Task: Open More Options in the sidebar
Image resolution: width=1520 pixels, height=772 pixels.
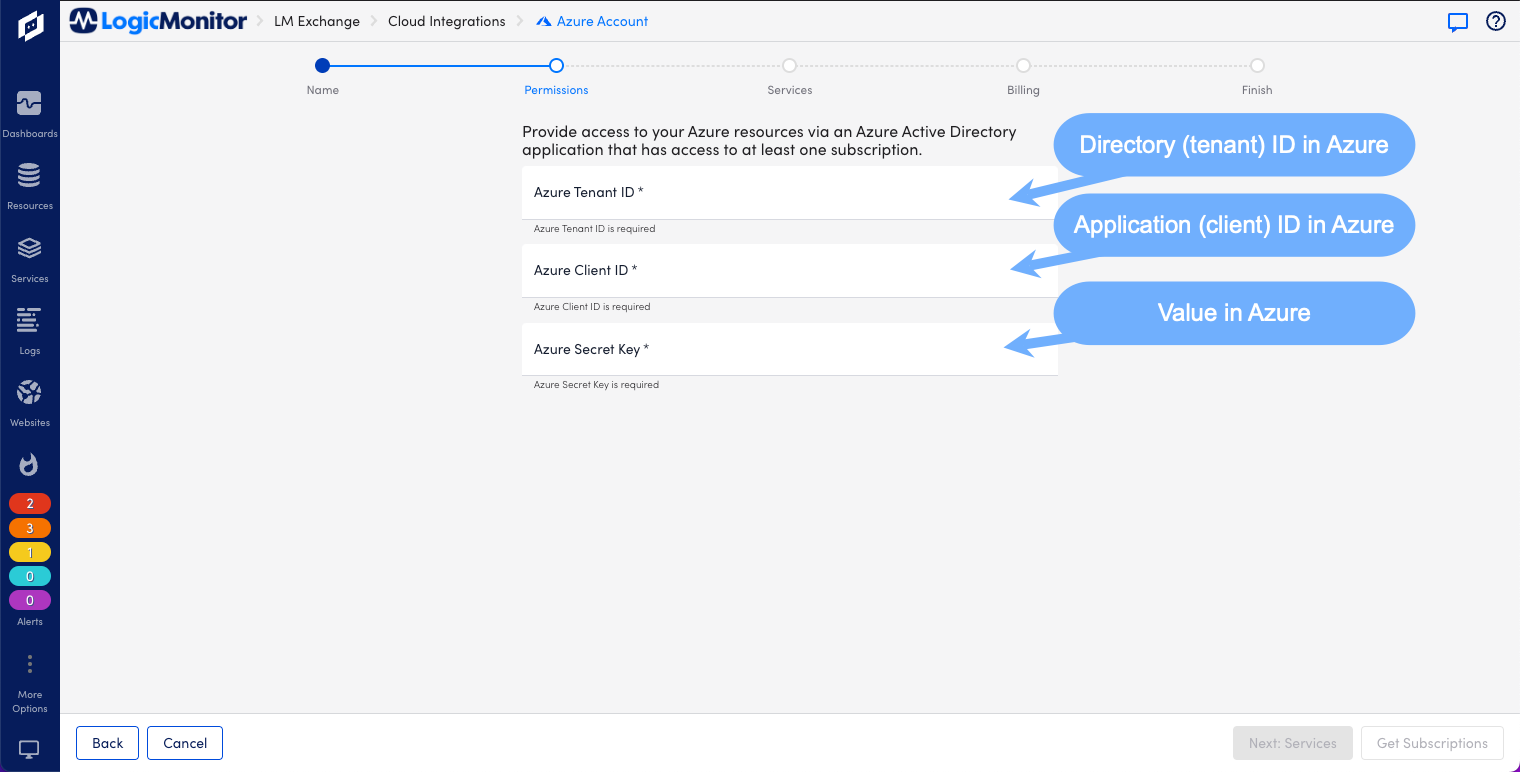Action: click(x=30, y=685)
